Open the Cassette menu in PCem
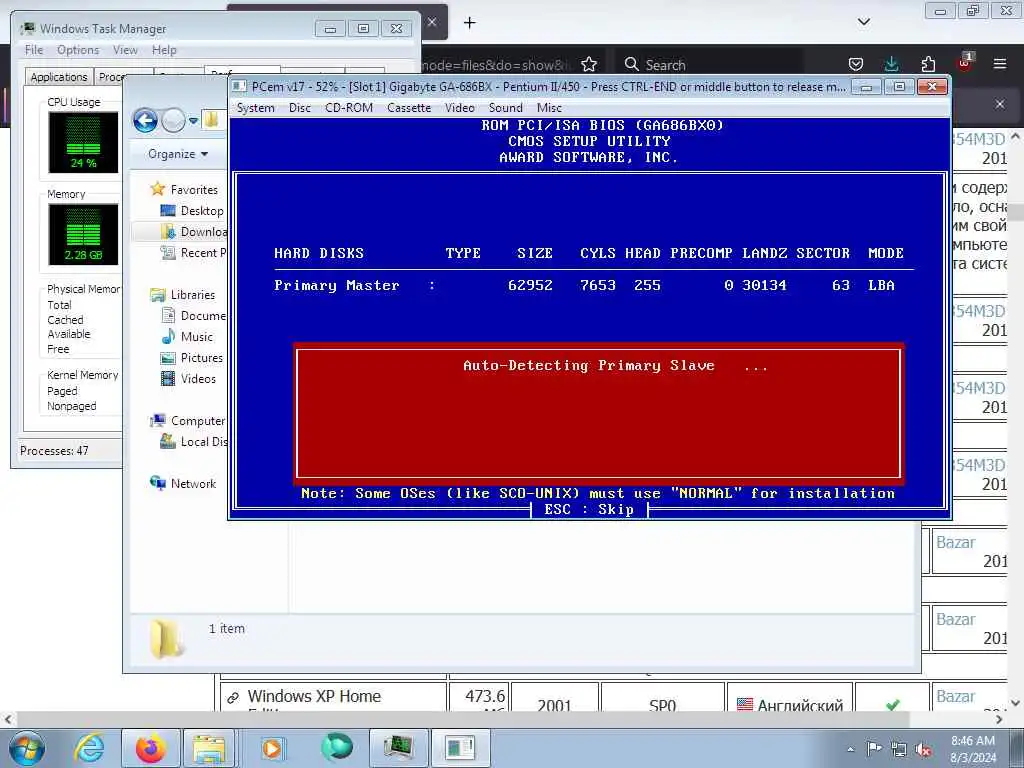The height and width of the screenshot is (768, 1024). pos(409,108)
